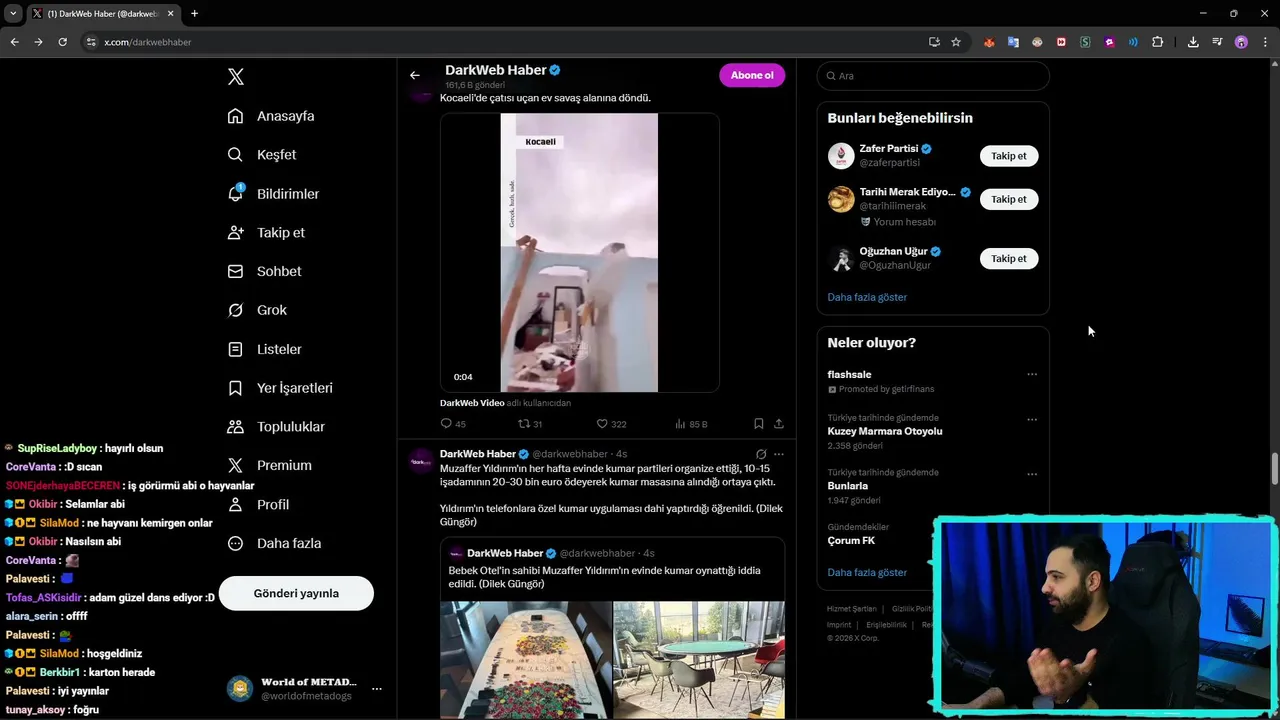Close the DarkWeb Haber browser tab
The height and width of the screenshot is (720, 1280).
[x=171, y=14]
